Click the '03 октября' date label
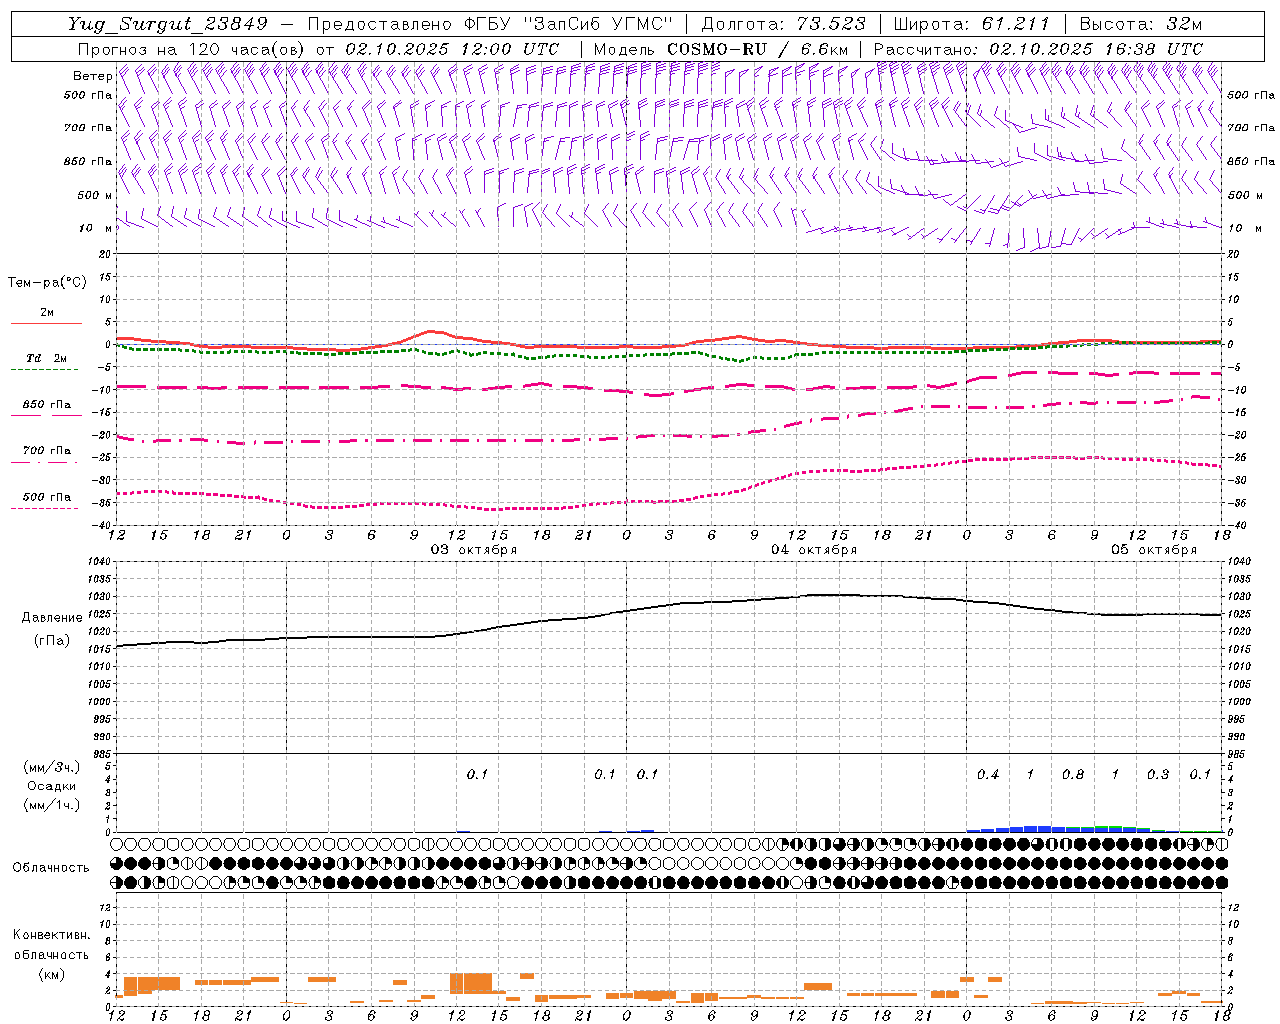Screen dimensions: 1280x1024 pos(474,550)
